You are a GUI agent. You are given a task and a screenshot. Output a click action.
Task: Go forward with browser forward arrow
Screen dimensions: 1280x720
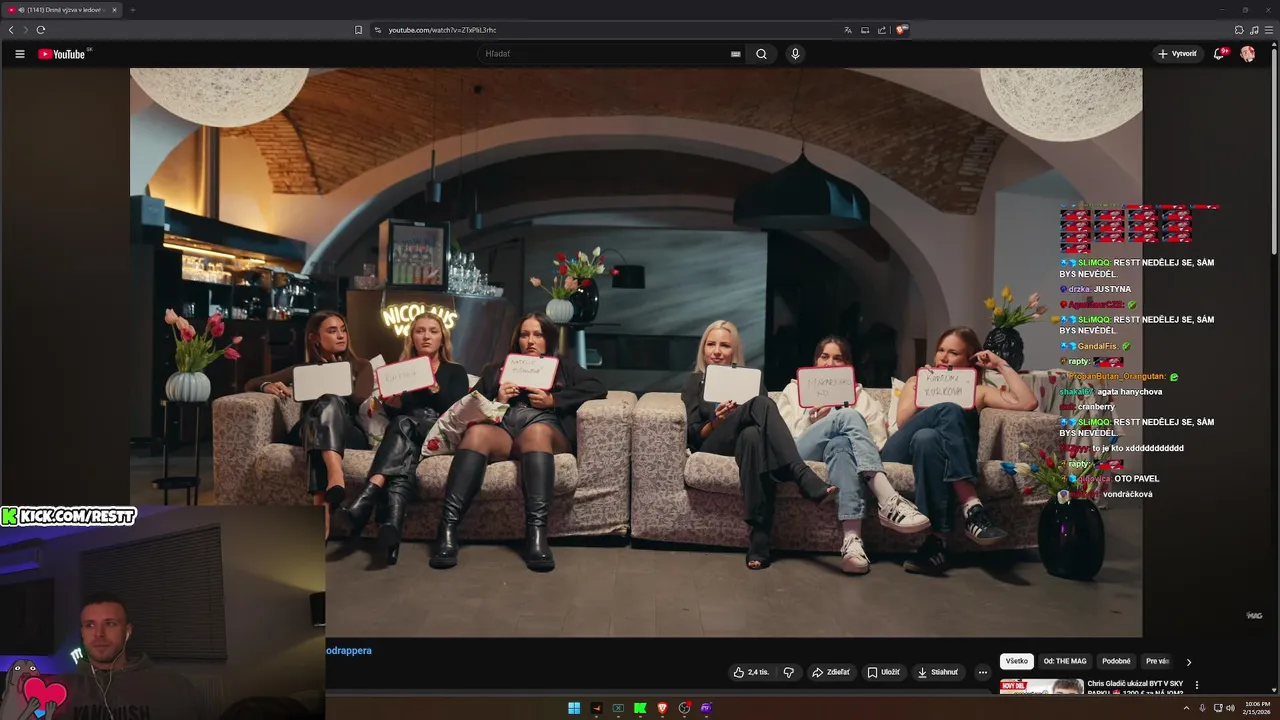[x=25, y=30]
